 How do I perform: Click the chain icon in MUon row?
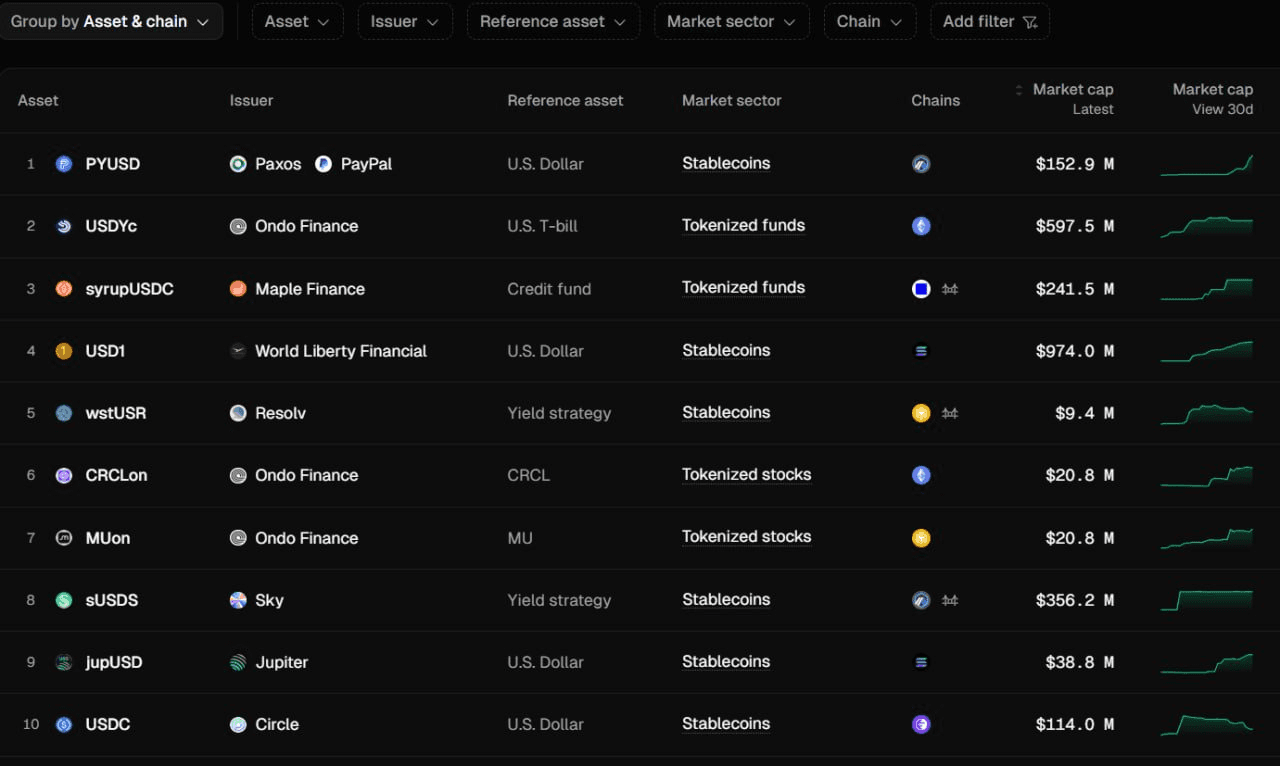[x=921, y=538]
